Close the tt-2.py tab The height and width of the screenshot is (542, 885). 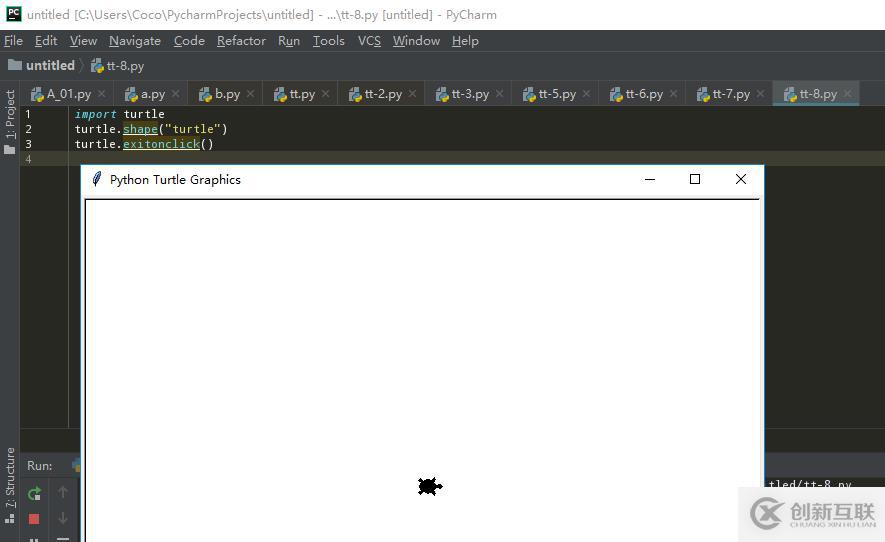(x=413, y=94)
